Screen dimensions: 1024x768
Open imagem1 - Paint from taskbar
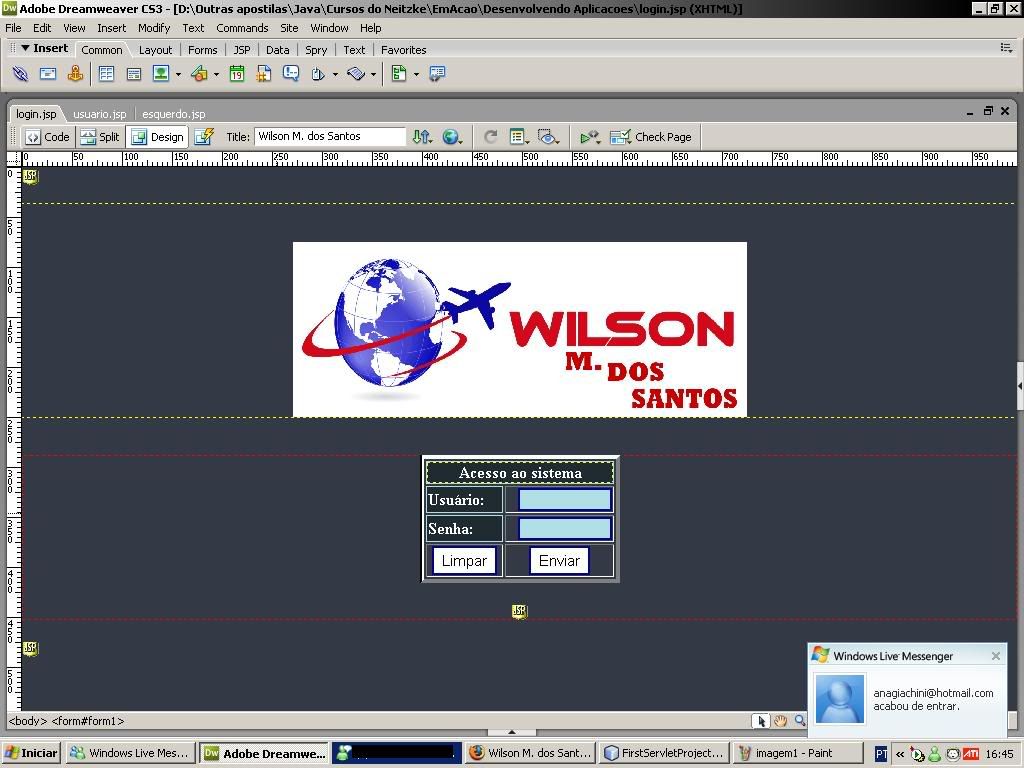click(798, 753)
